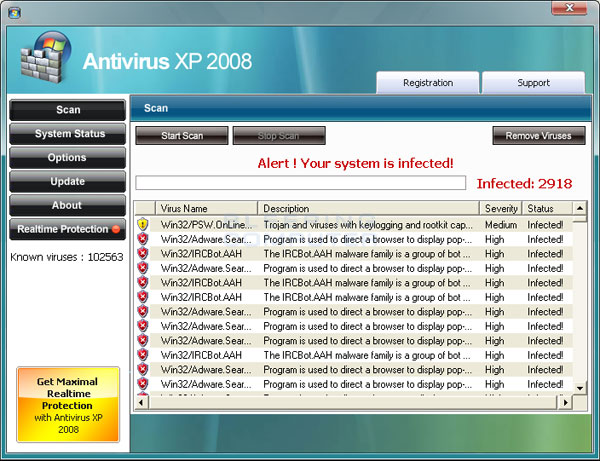Click the Get Maximal Realtime Protection banner
Viewport: 600px width, 461px height.
tap(68, 405)
